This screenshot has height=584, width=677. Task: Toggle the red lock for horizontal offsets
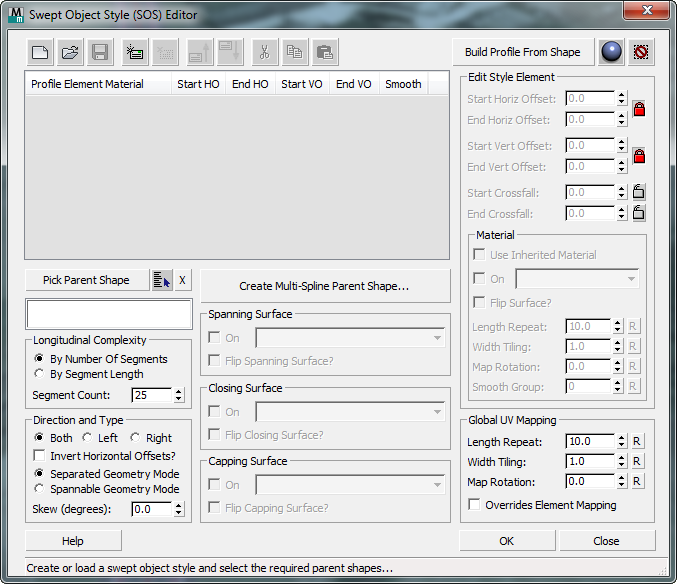639,109
